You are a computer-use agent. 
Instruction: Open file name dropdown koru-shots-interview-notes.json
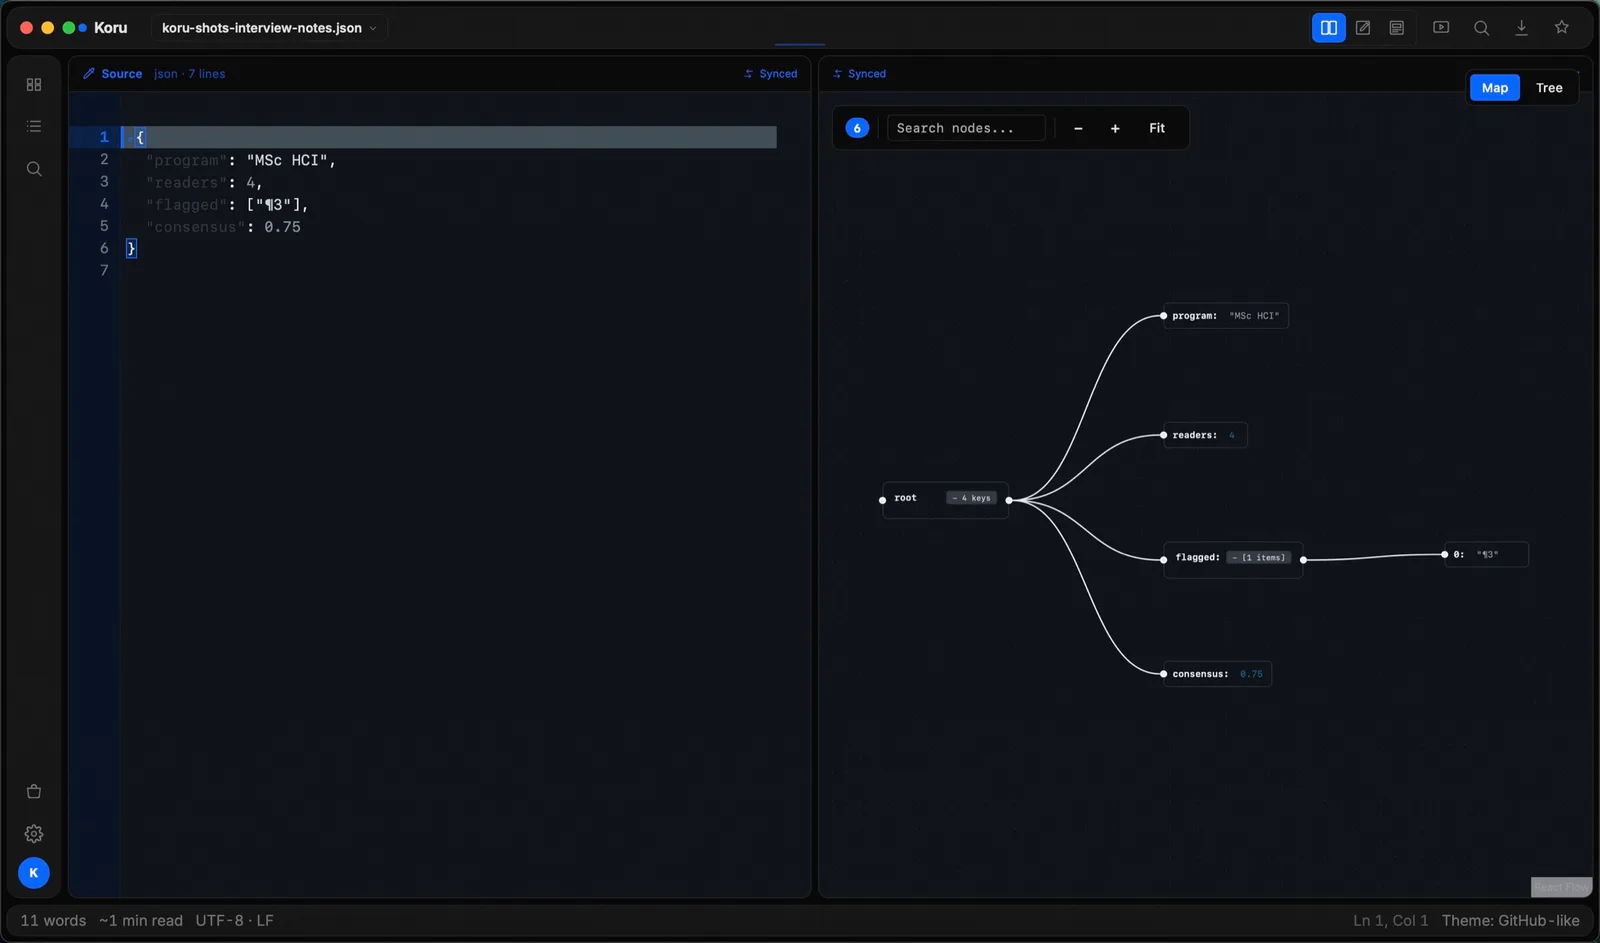click(x=269, y=28)
